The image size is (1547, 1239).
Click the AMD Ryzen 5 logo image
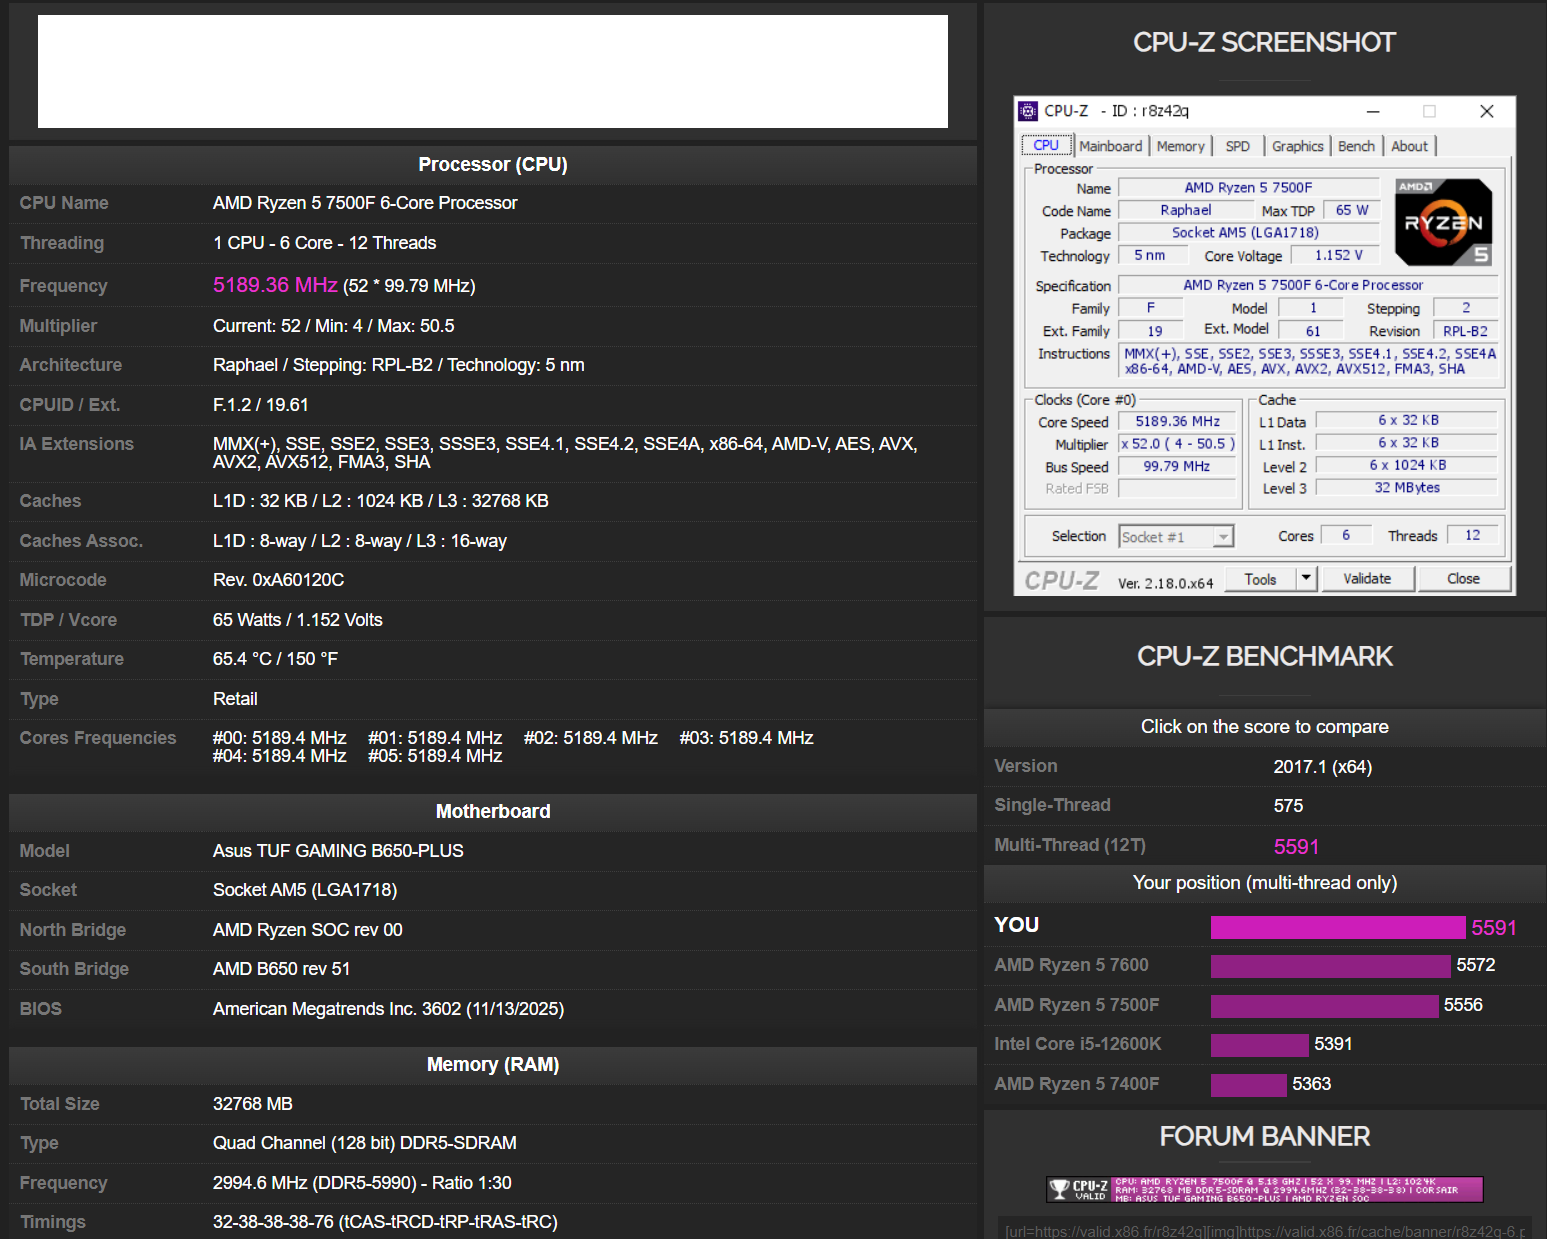click(x=1443, y=222)
